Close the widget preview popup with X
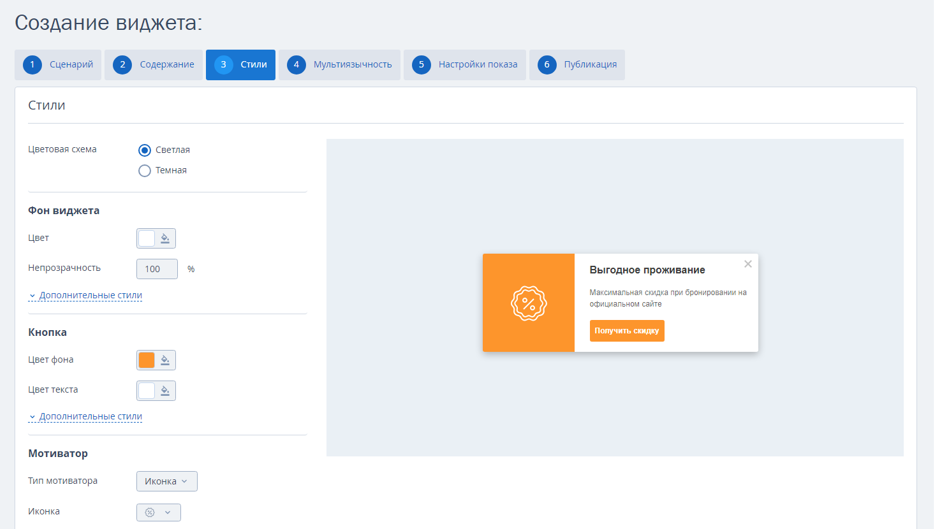The image size is (934, 529). [748, 264]
